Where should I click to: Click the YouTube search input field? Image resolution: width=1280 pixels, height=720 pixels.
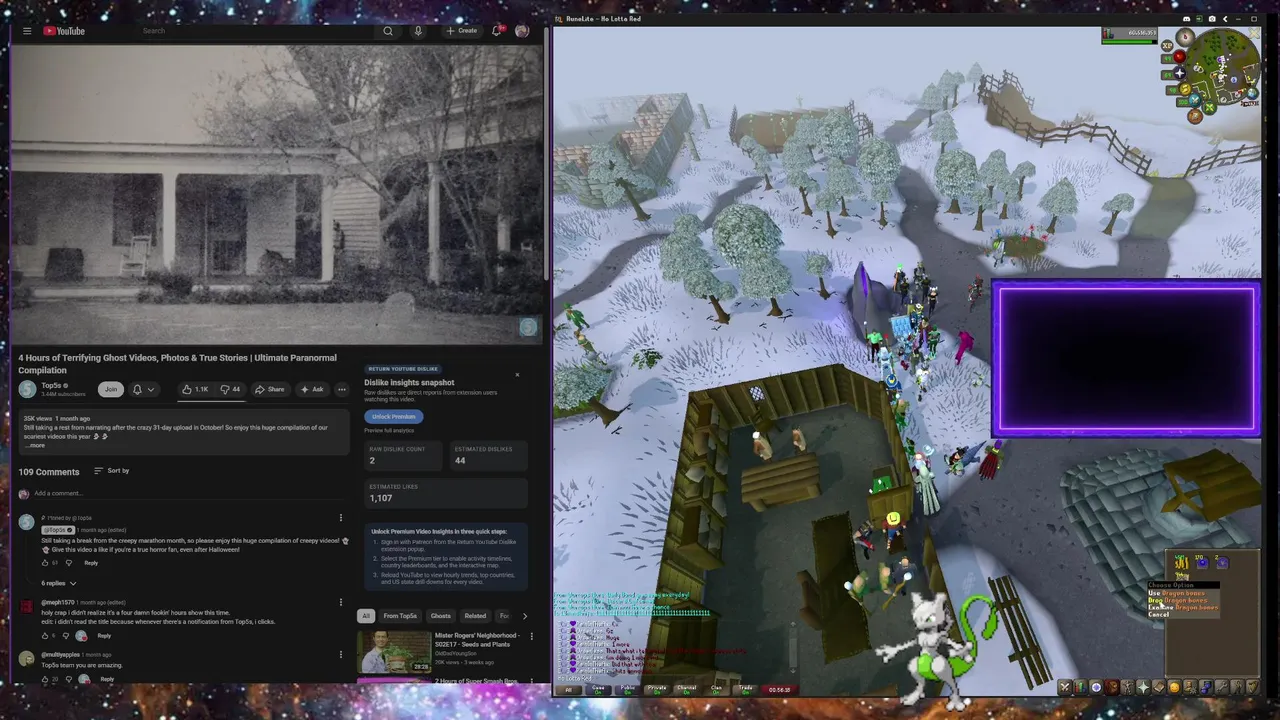click(x=257, y=31)
